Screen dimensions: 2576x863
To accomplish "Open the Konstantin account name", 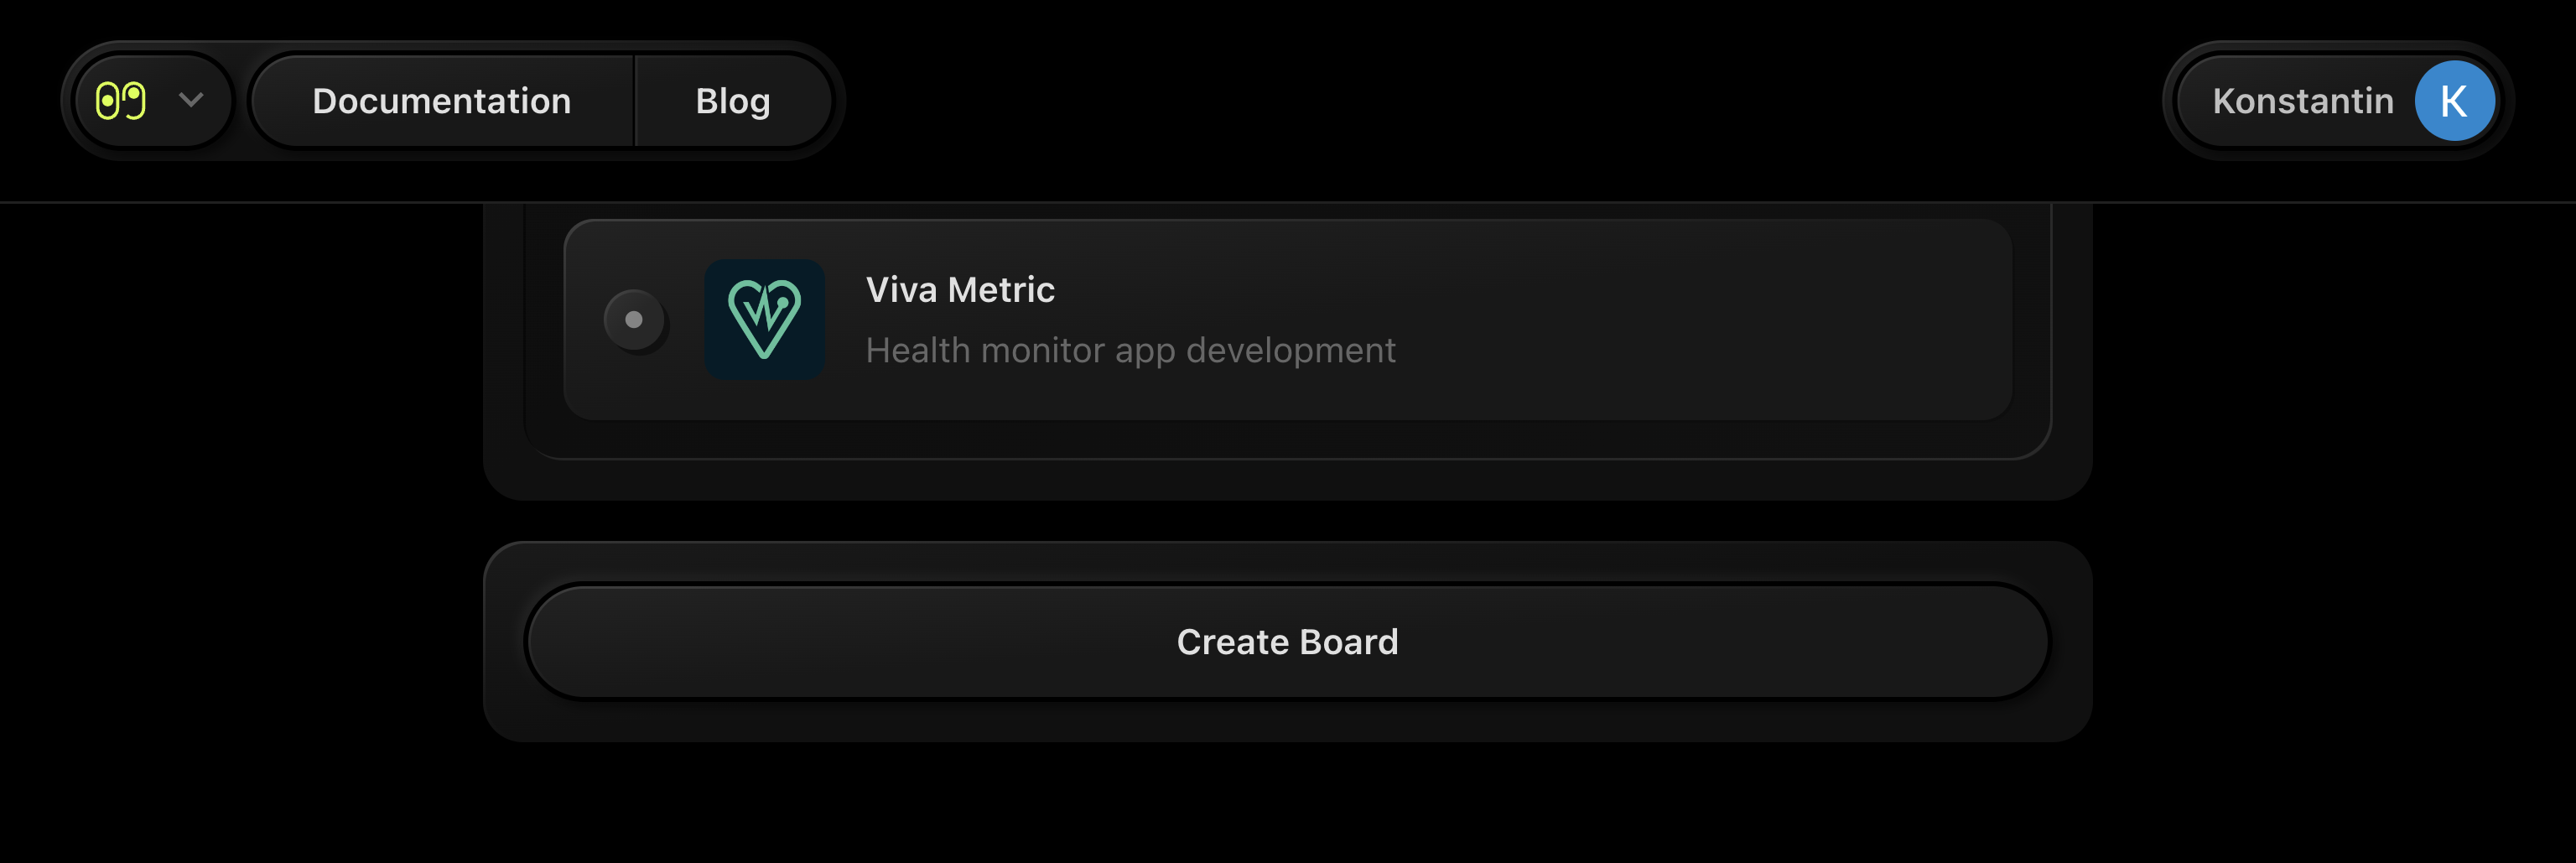I will 2302,101.
